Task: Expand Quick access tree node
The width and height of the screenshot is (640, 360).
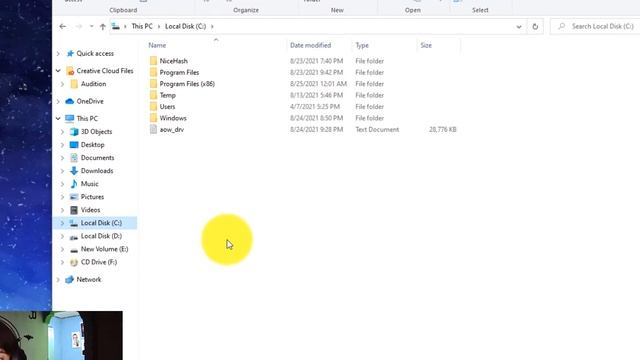Action: pyautogui.click(x=58, y=53)
